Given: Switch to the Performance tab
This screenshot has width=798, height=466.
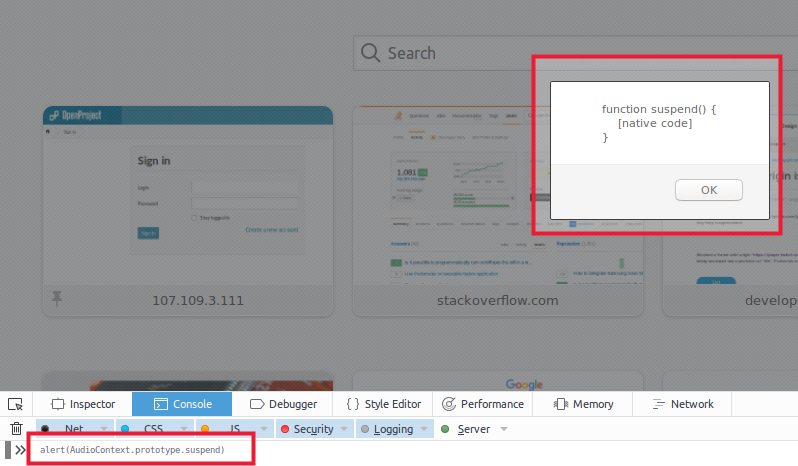Looking at the screenshot, I should (x=483, y=404).
